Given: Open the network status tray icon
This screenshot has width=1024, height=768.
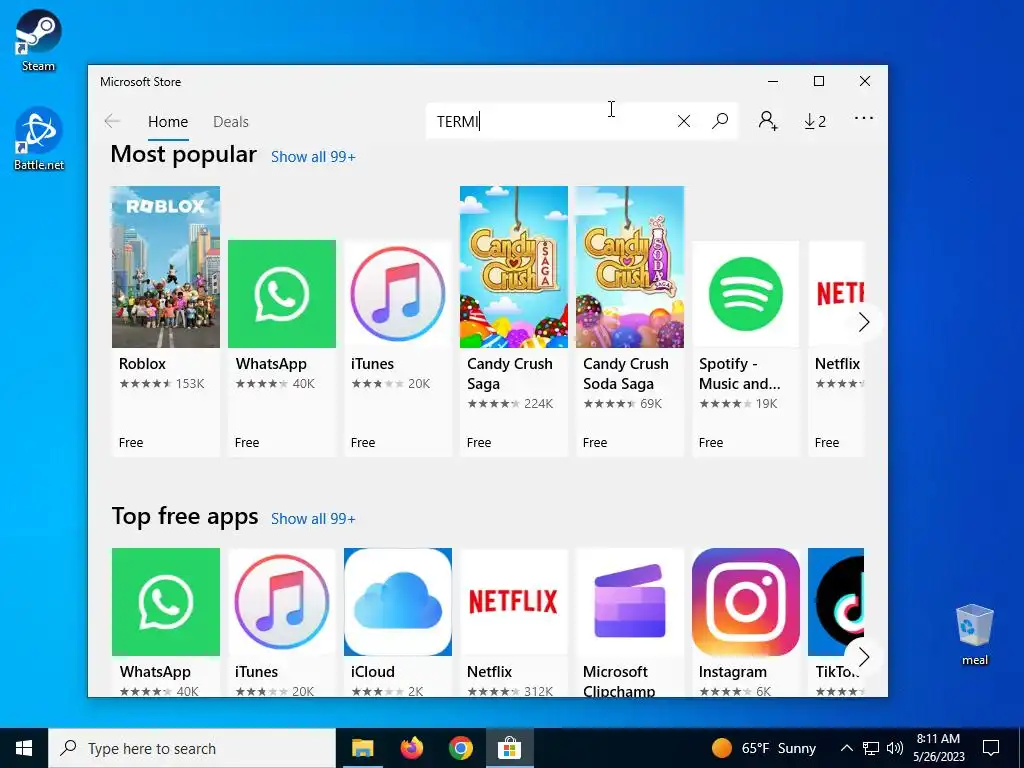Looking at the screenshot, I should click(x=871, y=748).
